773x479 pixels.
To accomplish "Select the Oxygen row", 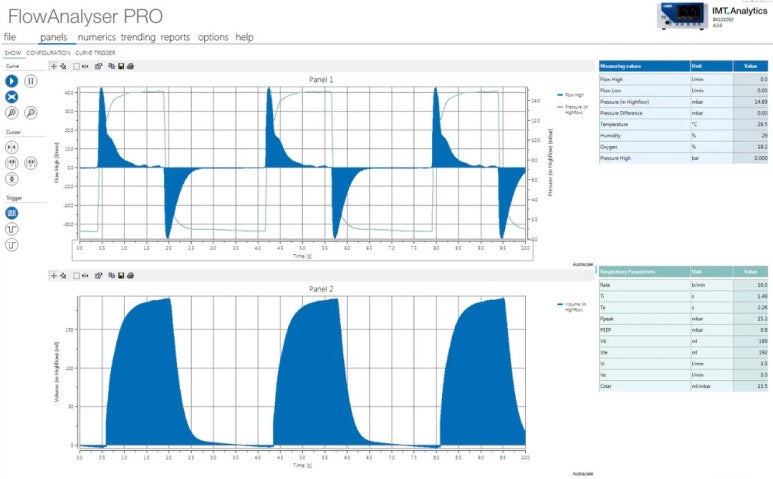I will 683,147.
